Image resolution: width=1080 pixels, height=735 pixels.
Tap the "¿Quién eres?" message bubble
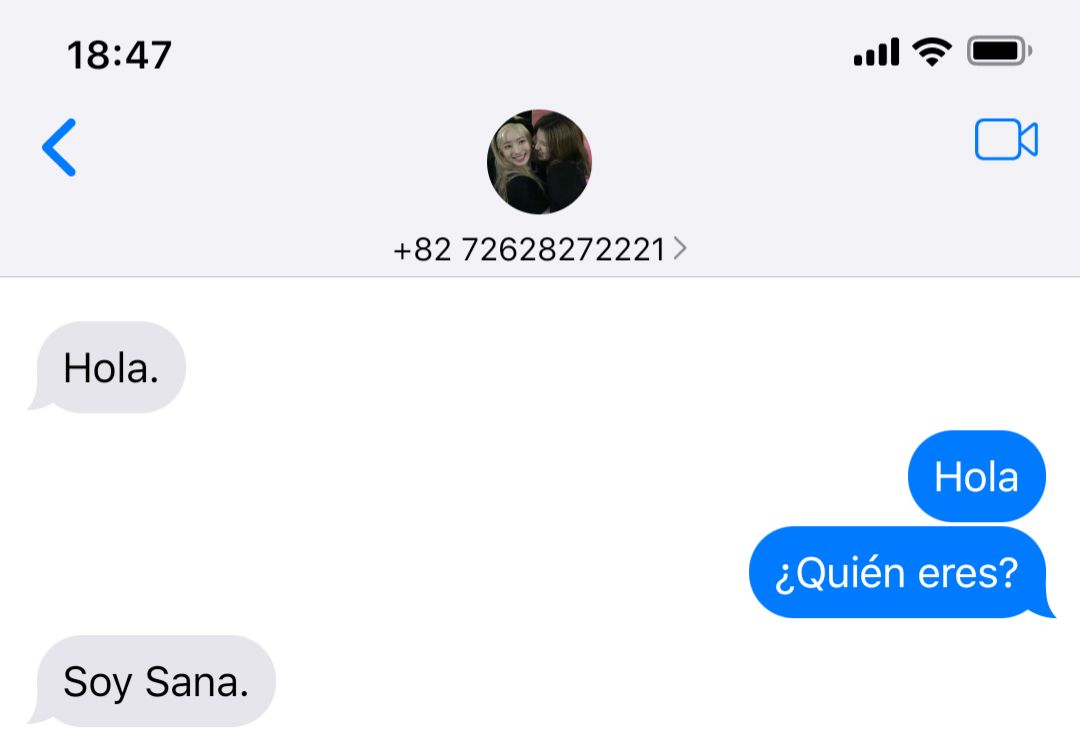(899, 572)
